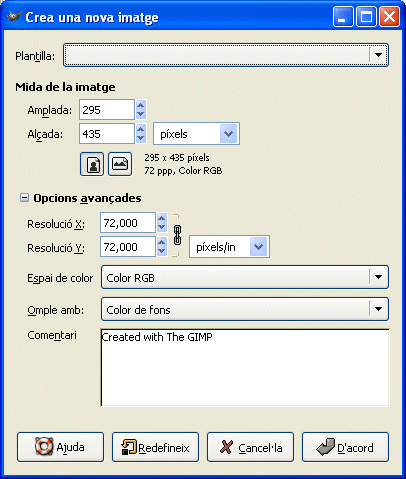Increase Resolució X with up arrow
The image size is (406, 479).
(x=162, y=218)
